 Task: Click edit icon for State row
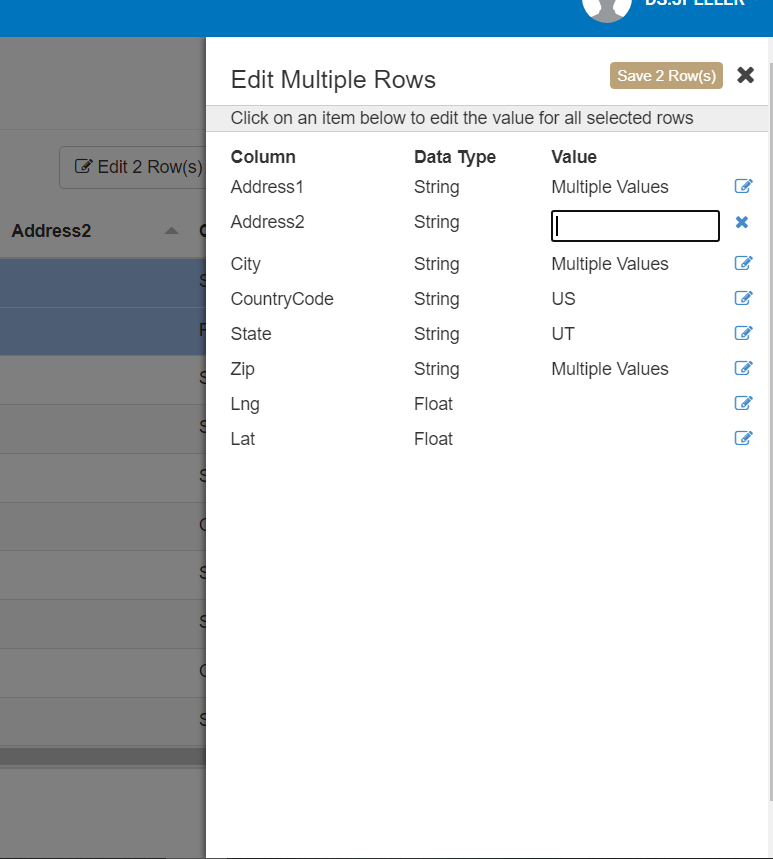pos(743,334)
